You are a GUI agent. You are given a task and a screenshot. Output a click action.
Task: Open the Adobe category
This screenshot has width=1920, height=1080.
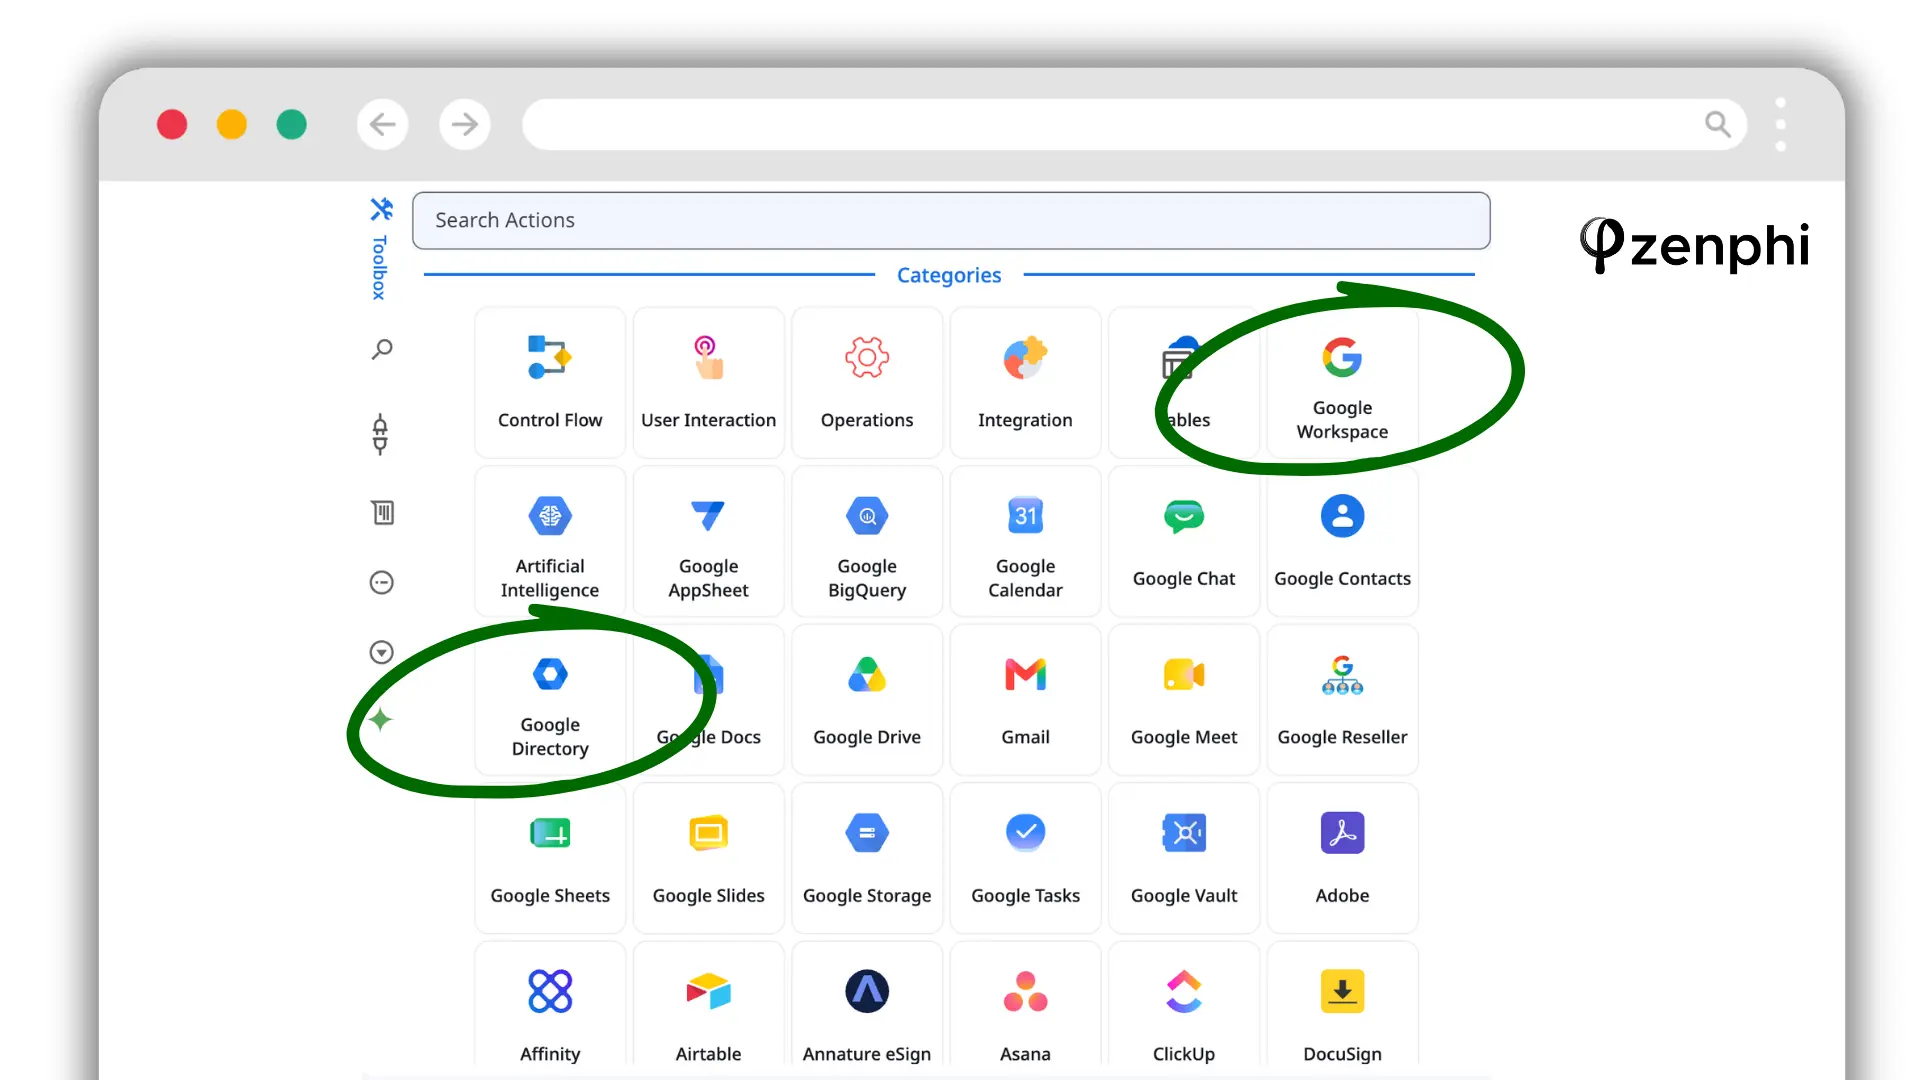pyautogui.click(x=1342, y=858)
